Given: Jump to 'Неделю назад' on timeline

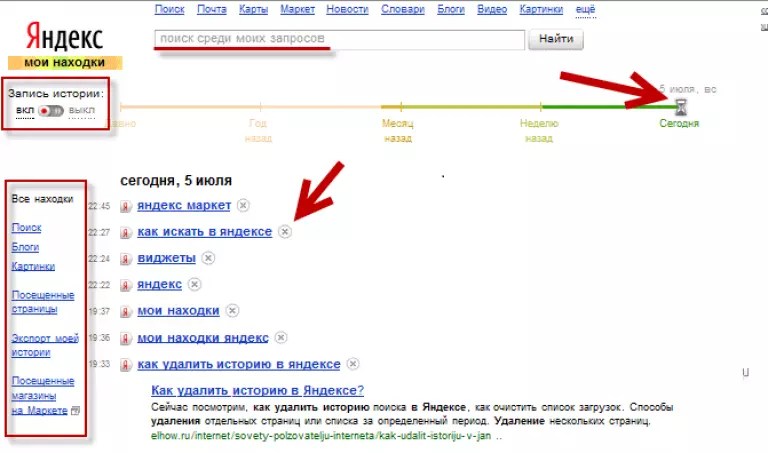Looking at the screenshot, I should pos(539,131).
